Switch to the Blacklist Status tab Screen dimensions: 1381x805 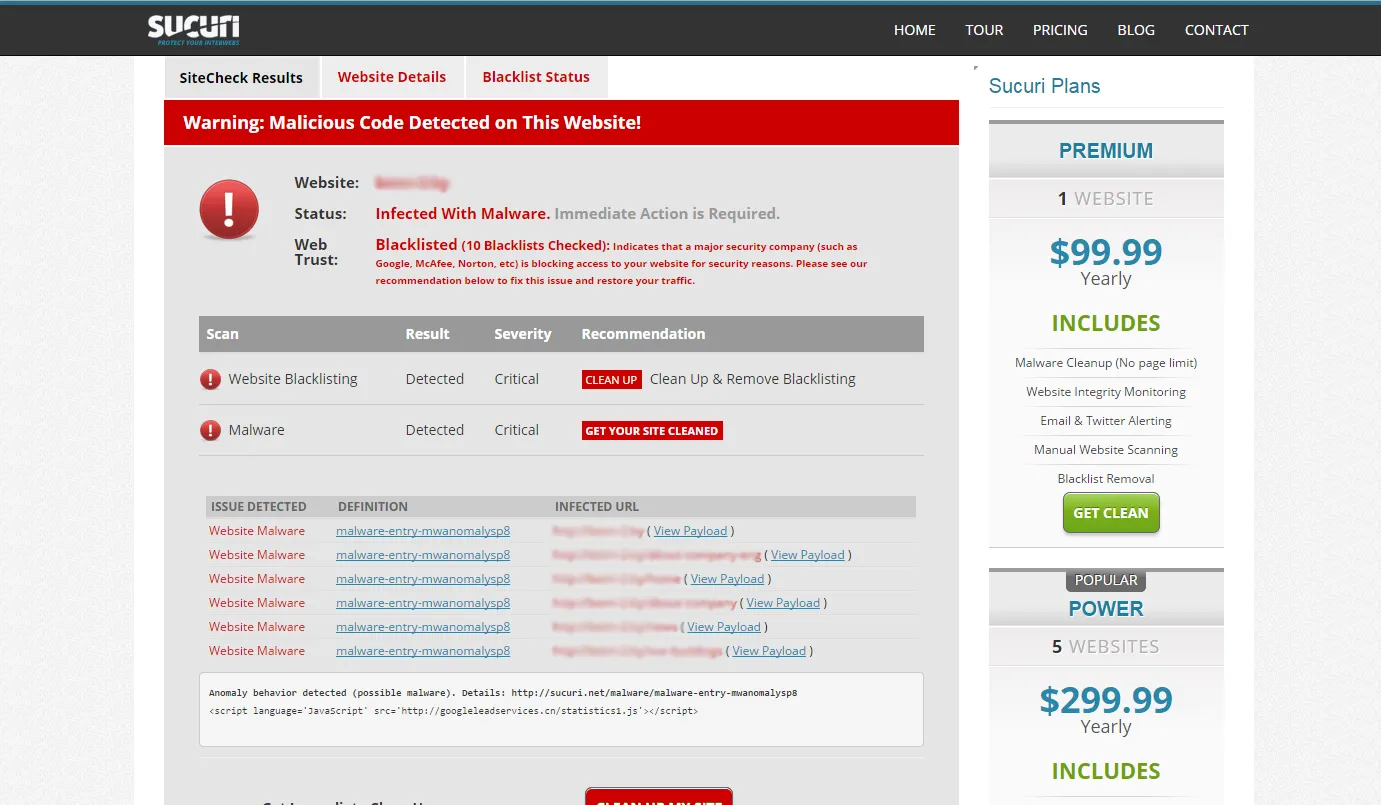tap(536, 77)
